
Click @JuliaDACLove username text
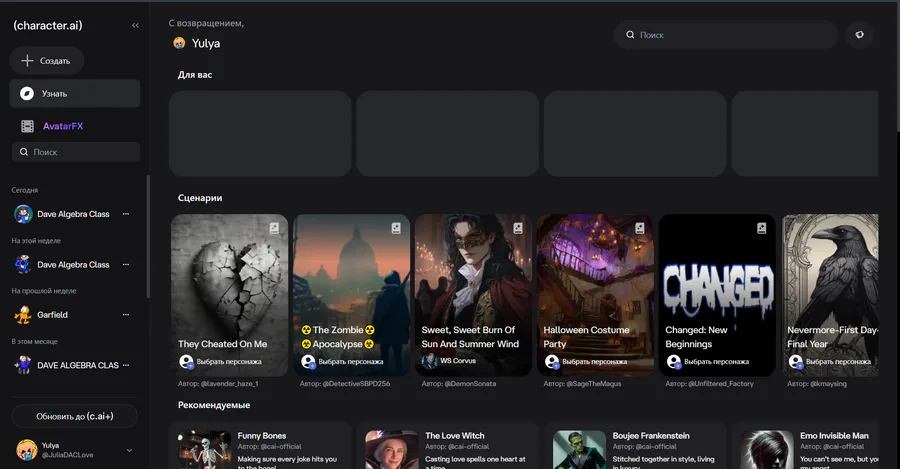tap(67, 455)
